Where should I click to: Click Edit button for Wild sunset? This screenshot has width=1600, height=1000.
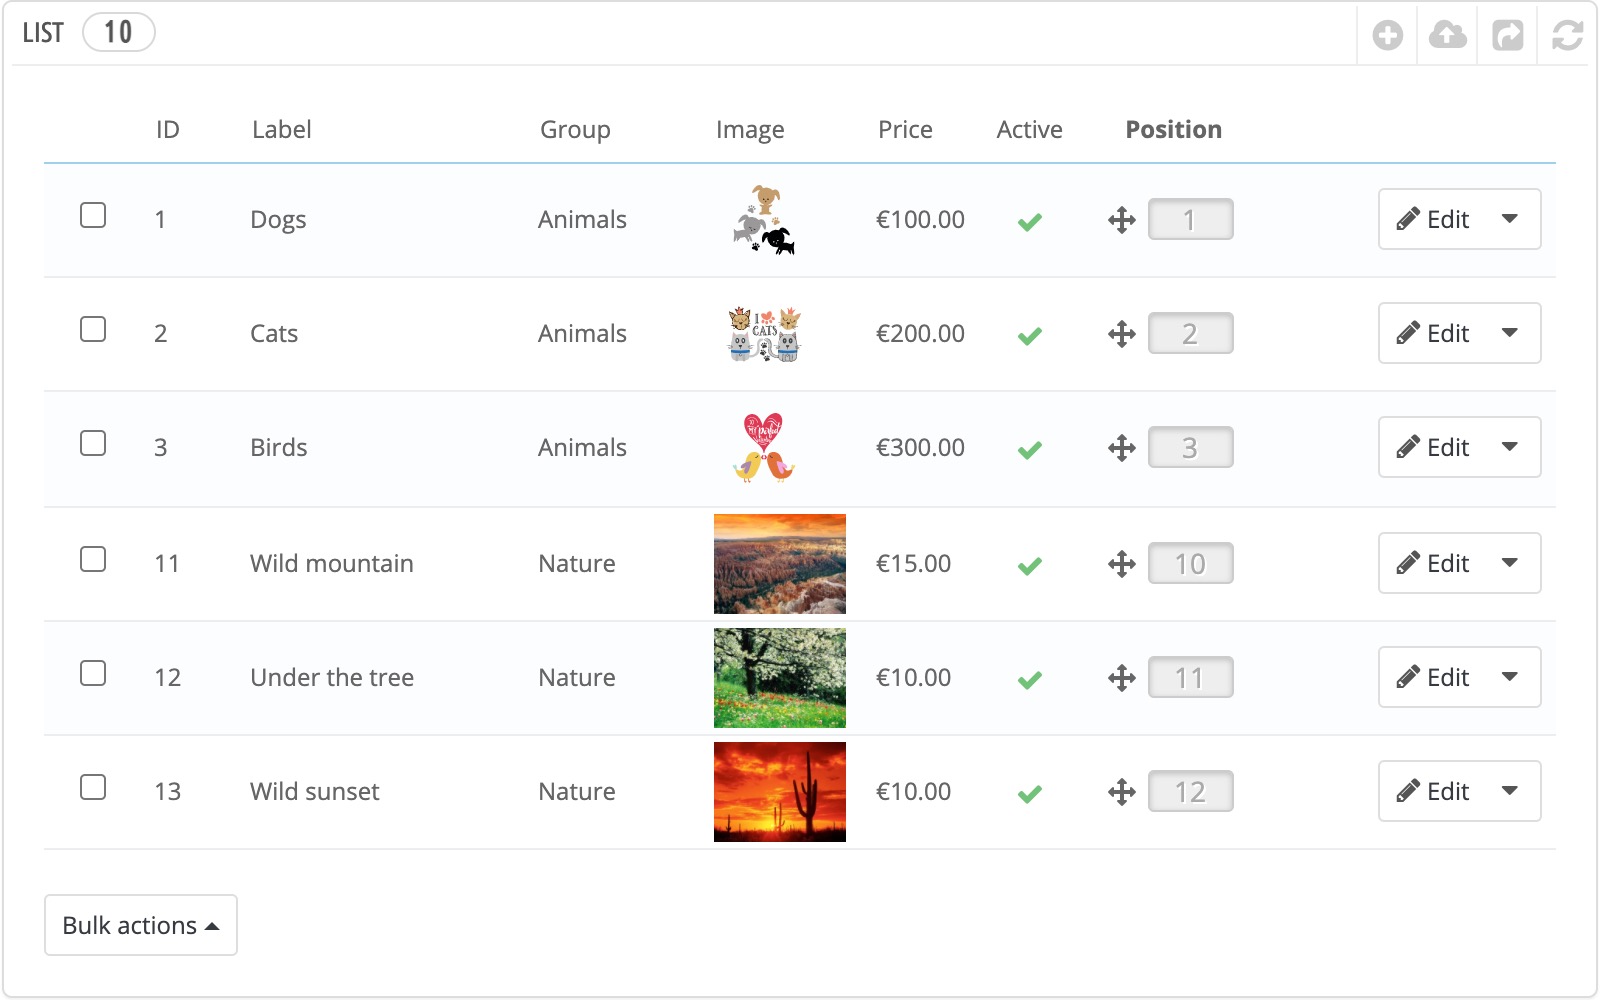click(1432, 791)
